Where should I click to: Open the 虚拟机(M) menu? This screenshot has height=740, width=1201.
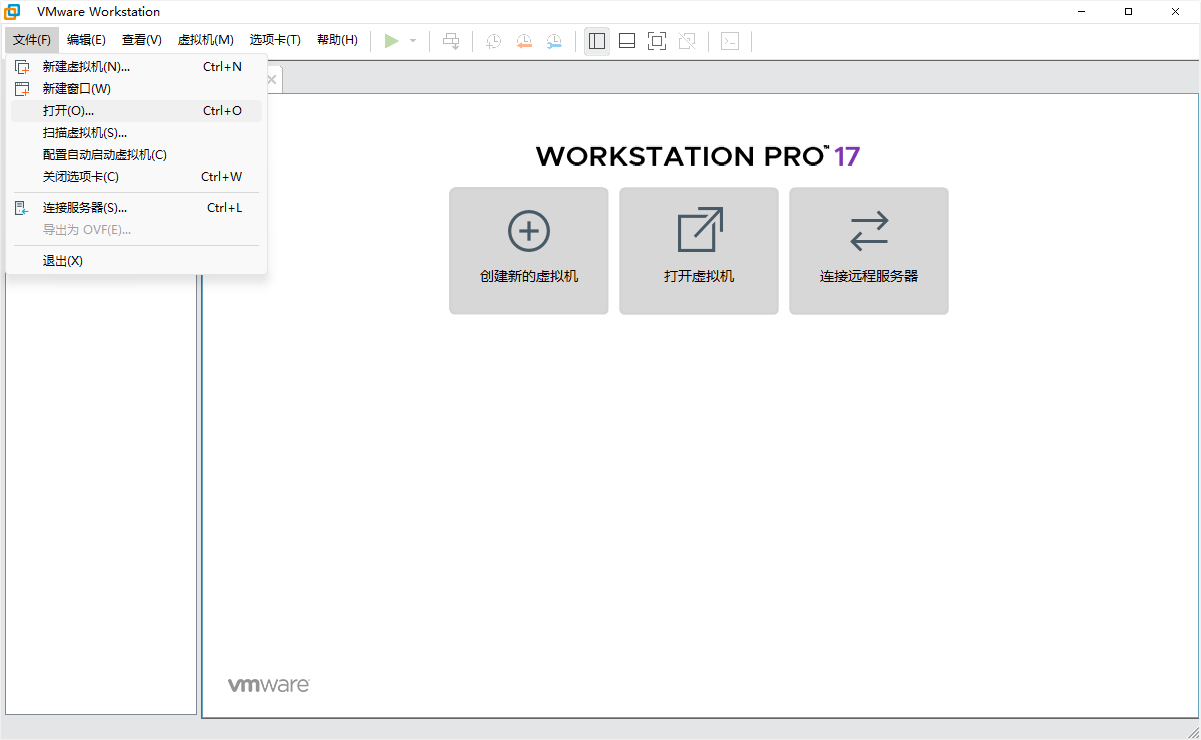[x=206, y=40]
